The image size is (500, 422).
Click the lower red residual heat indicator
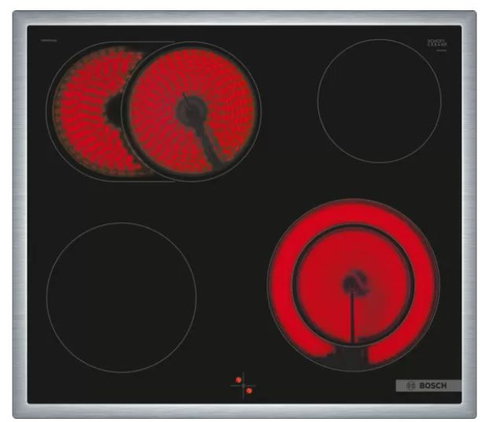[249, 390]
